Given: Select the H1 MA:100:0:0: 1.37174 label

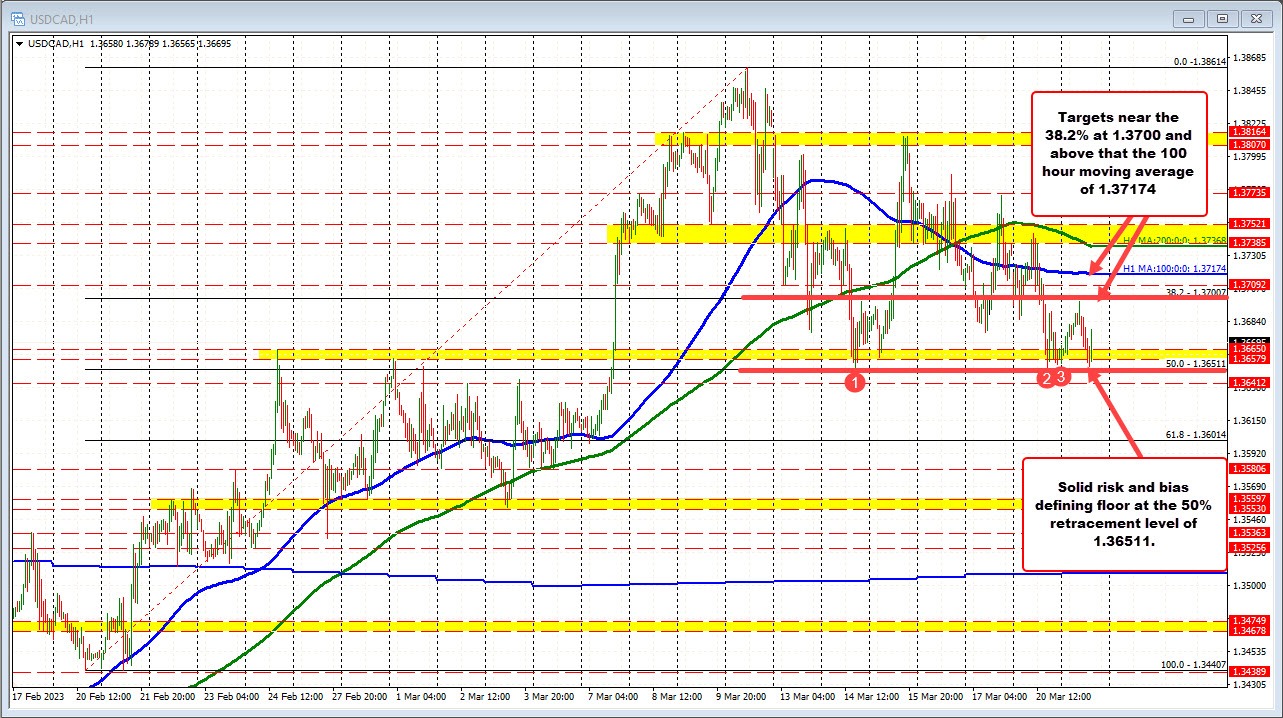Looking at the screenshot, I should [x=1174, y=269].
